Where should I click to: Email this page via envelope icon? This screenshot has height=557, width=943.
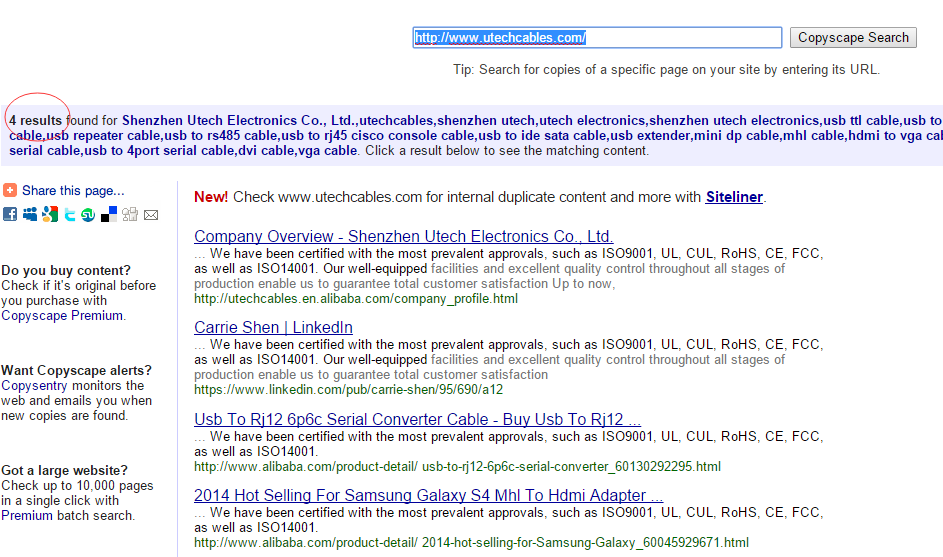[x=151, y=215]
